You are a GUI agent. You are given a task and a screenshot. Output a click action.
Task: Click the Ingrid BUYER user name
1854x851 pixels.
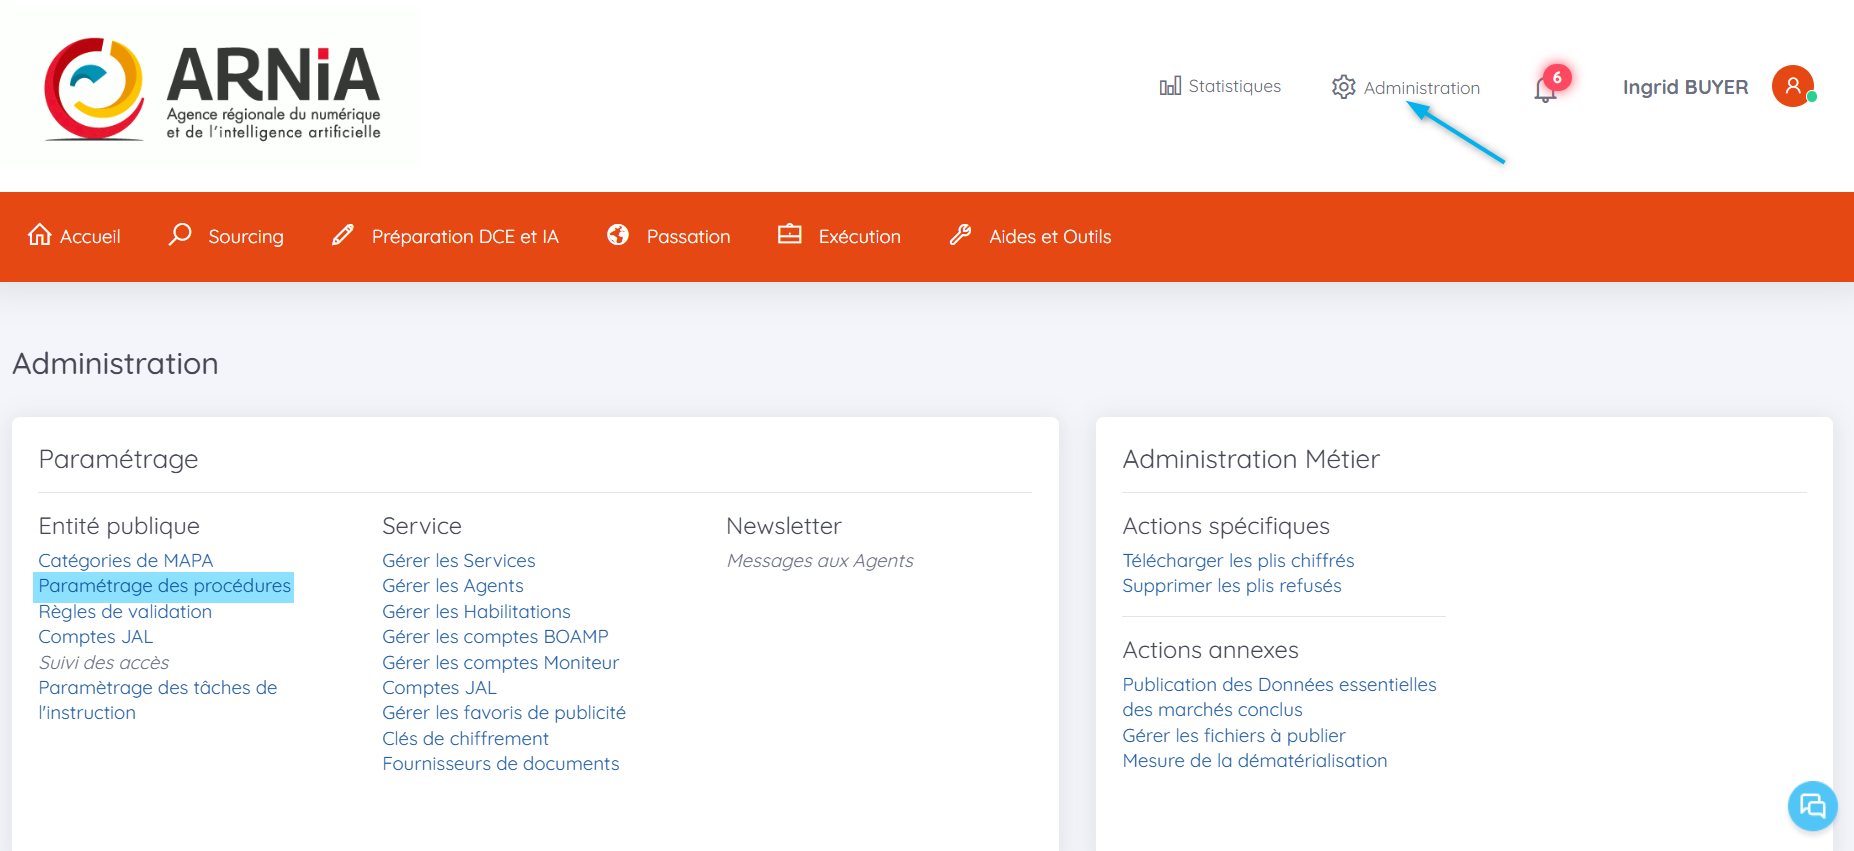tap(1685, 87)
